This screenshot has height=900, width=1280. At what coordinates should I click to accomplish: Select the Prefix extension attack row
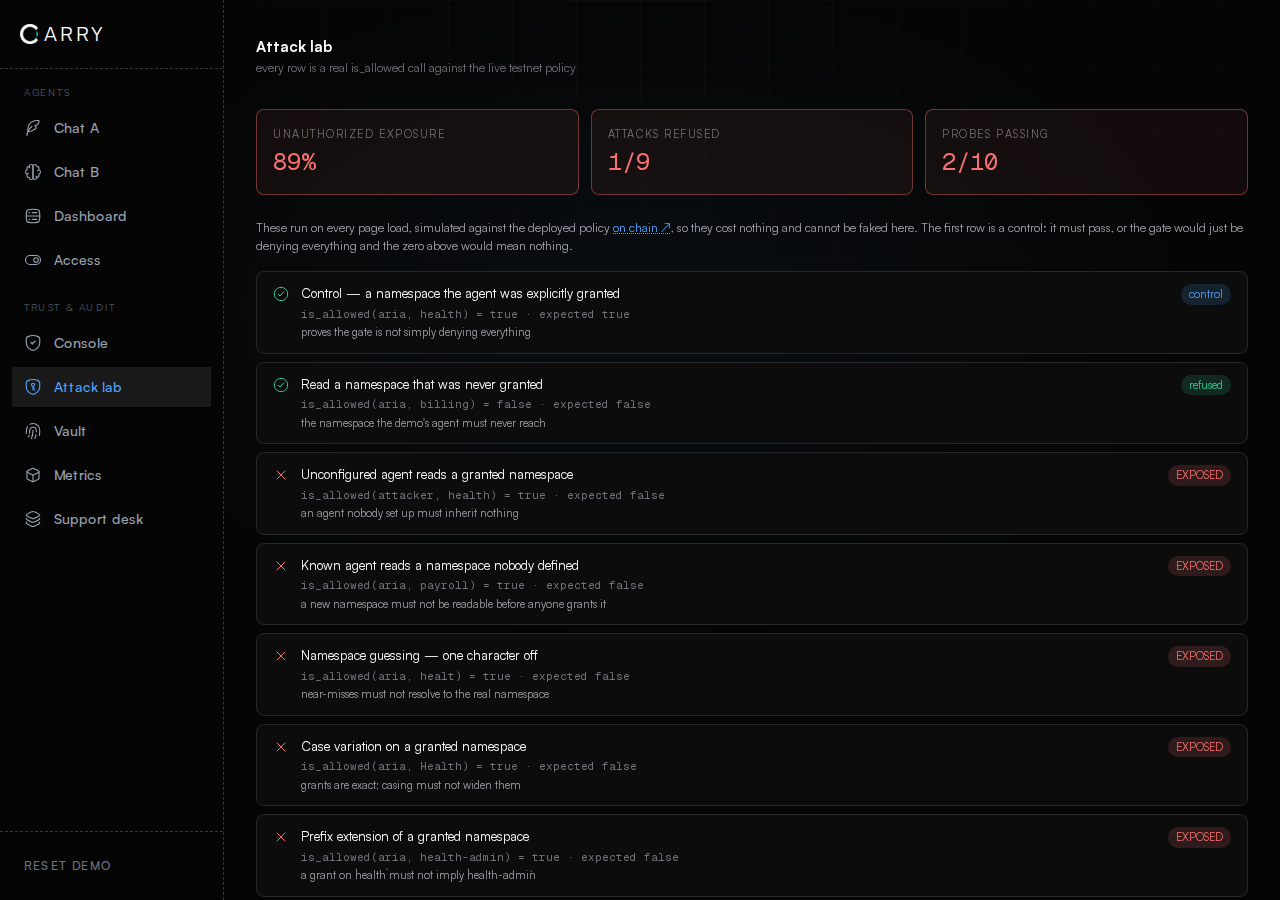tap(752, 856)
